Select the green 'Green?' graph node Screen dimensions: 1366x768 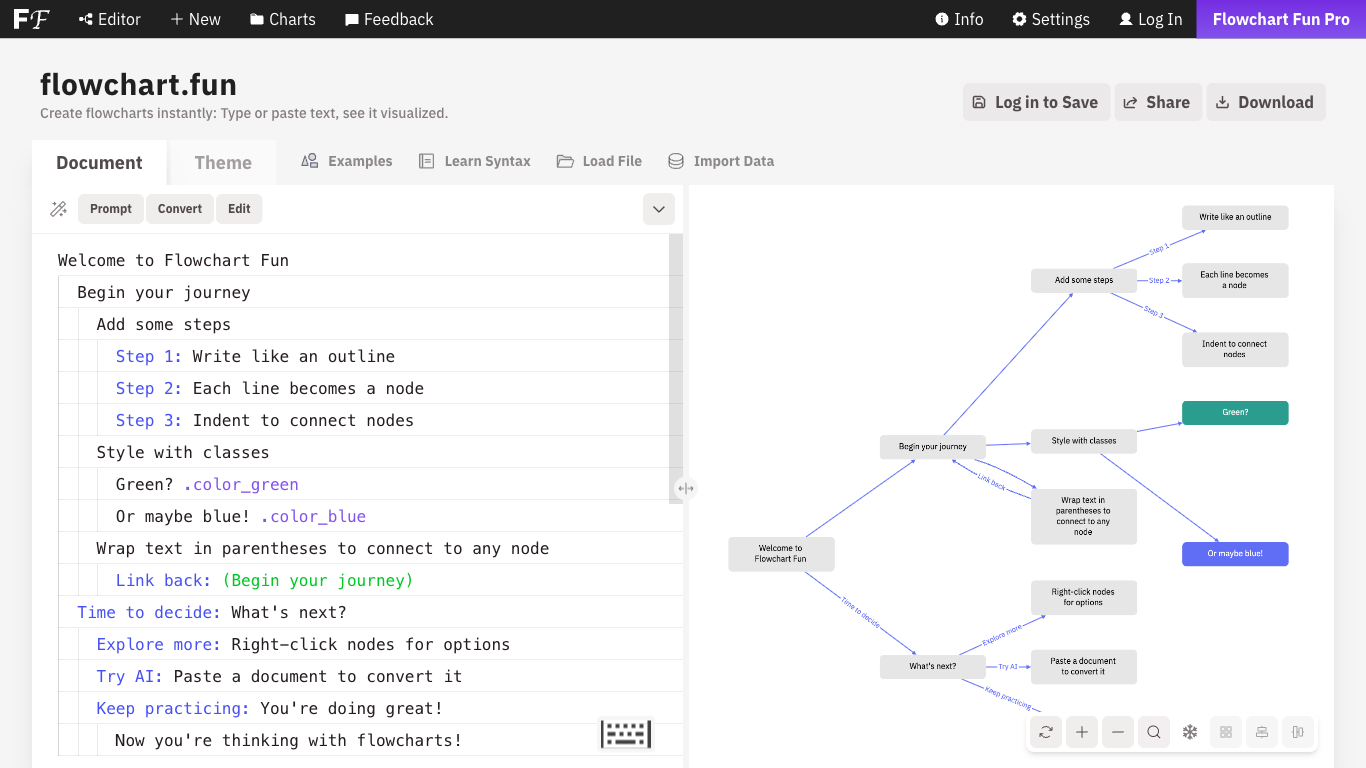point(1235,413)
